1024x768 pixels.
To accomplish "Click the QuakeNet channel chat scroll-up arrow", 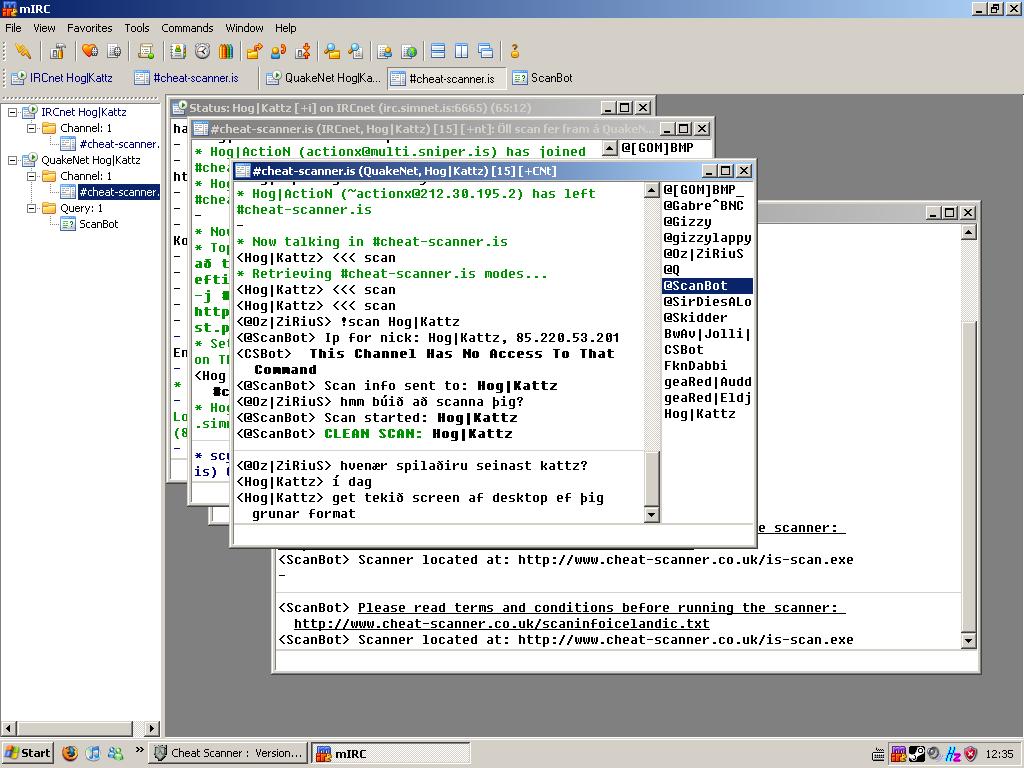I will (x=652, y=190).
